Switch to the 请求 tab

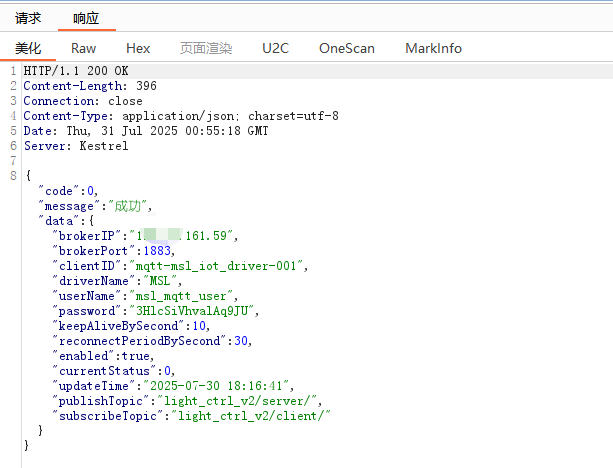point(28,18)
